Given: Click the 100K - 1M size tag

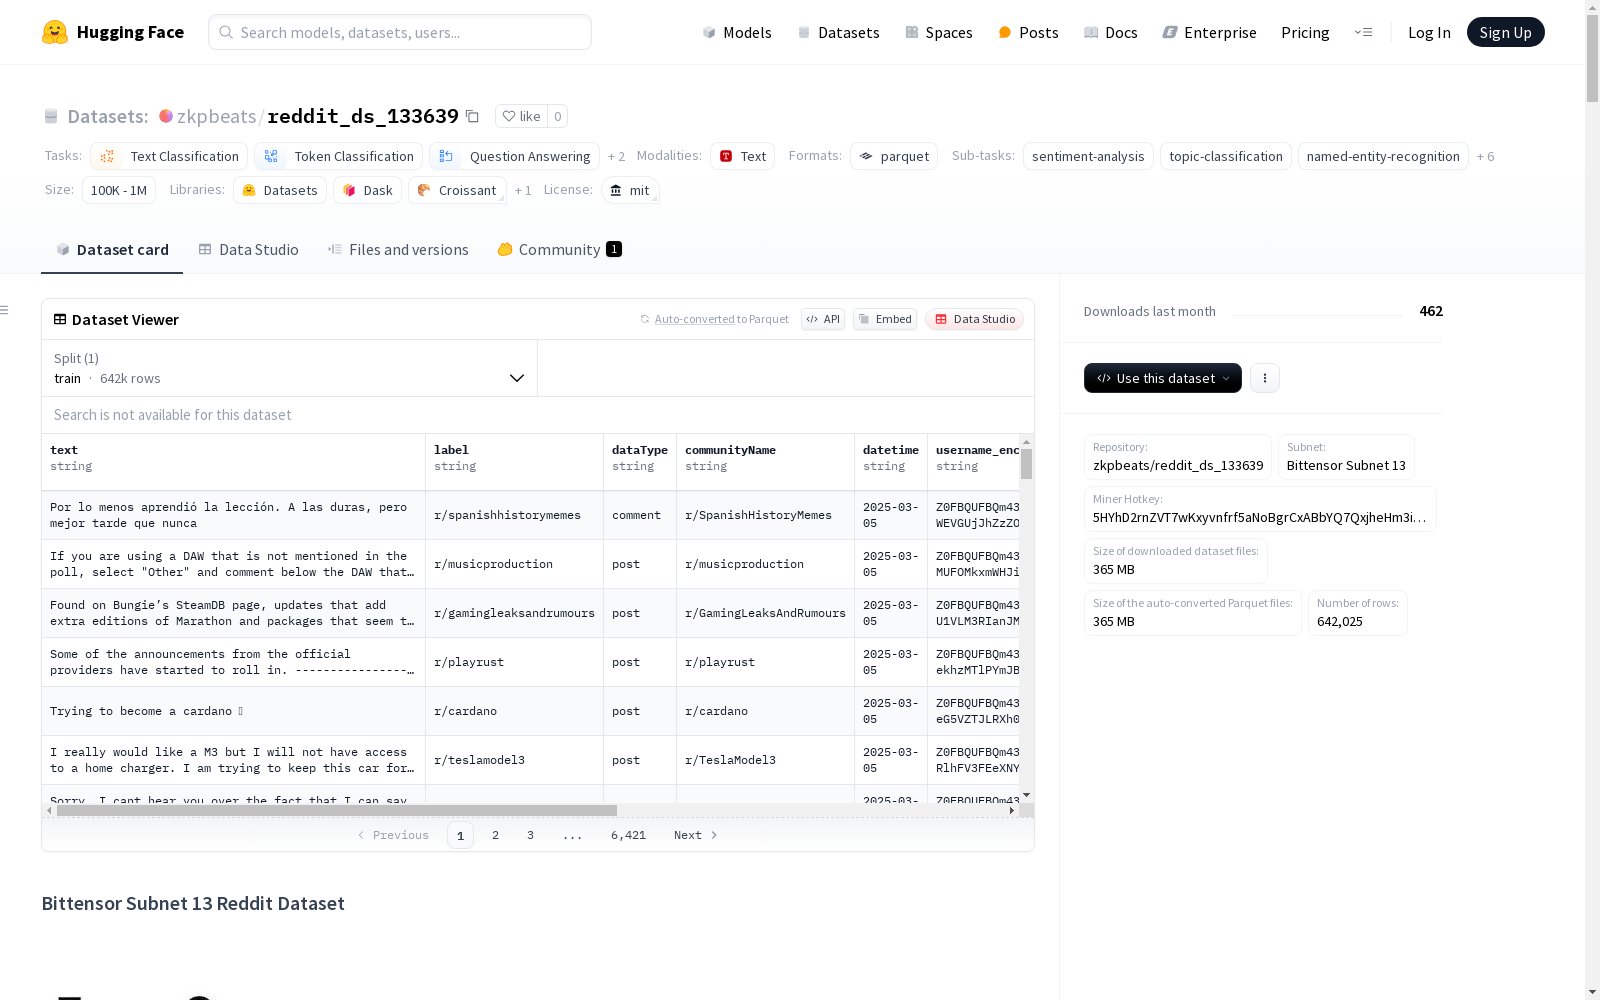Looking at the screenshot, I should (119, 190).
